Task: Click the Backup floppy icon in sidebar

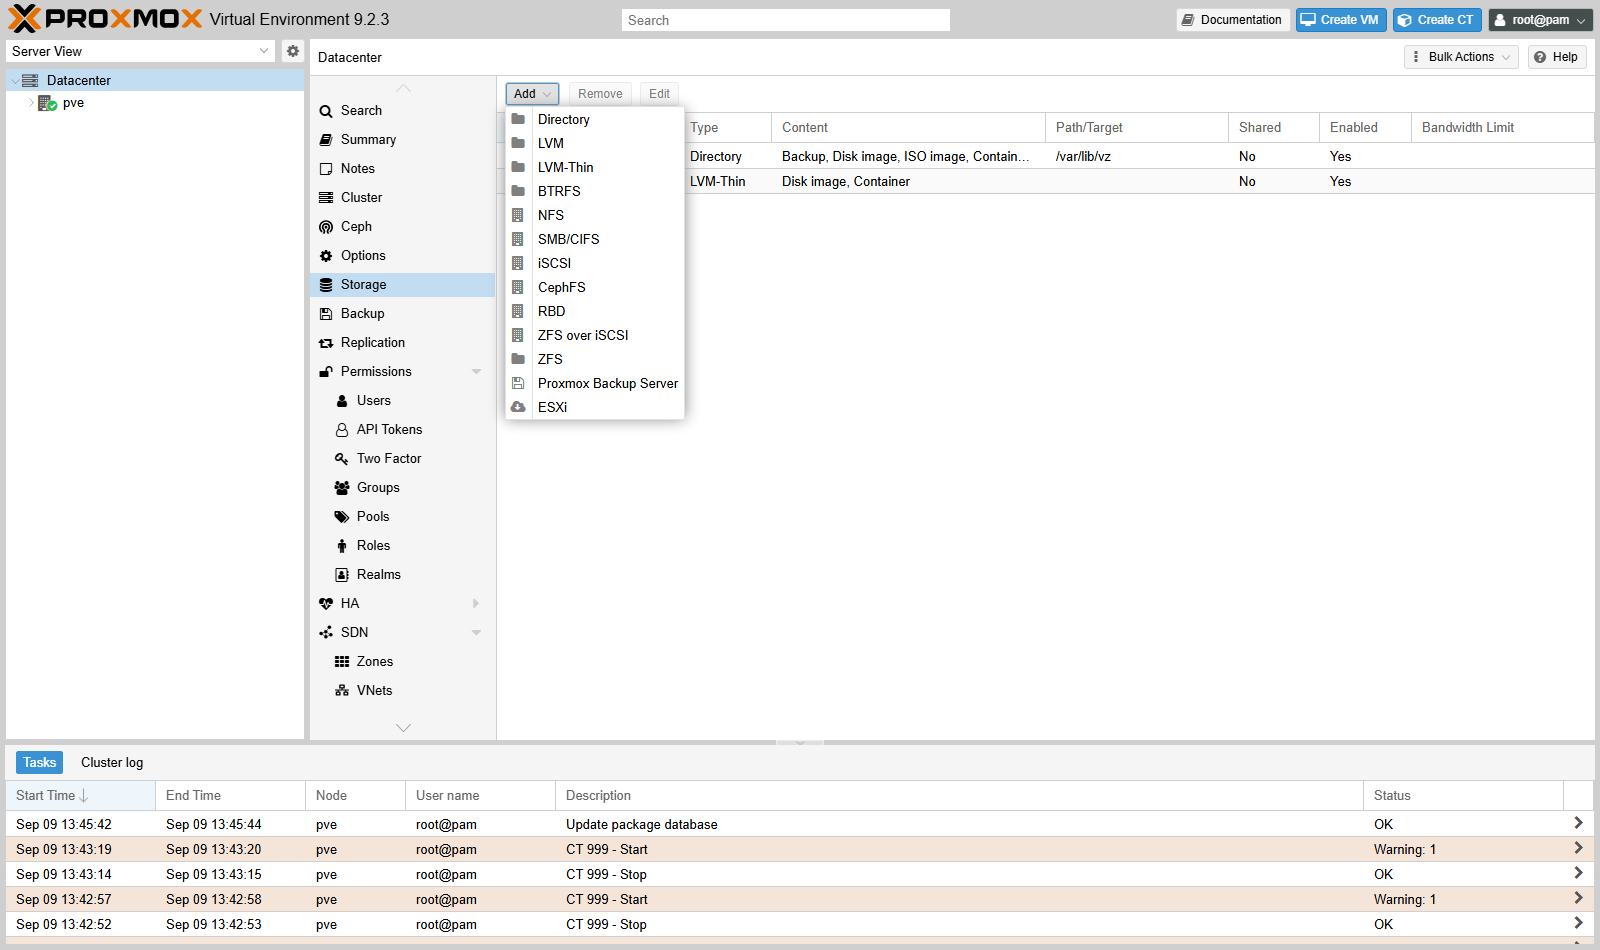Action: [x=326, y=314]
